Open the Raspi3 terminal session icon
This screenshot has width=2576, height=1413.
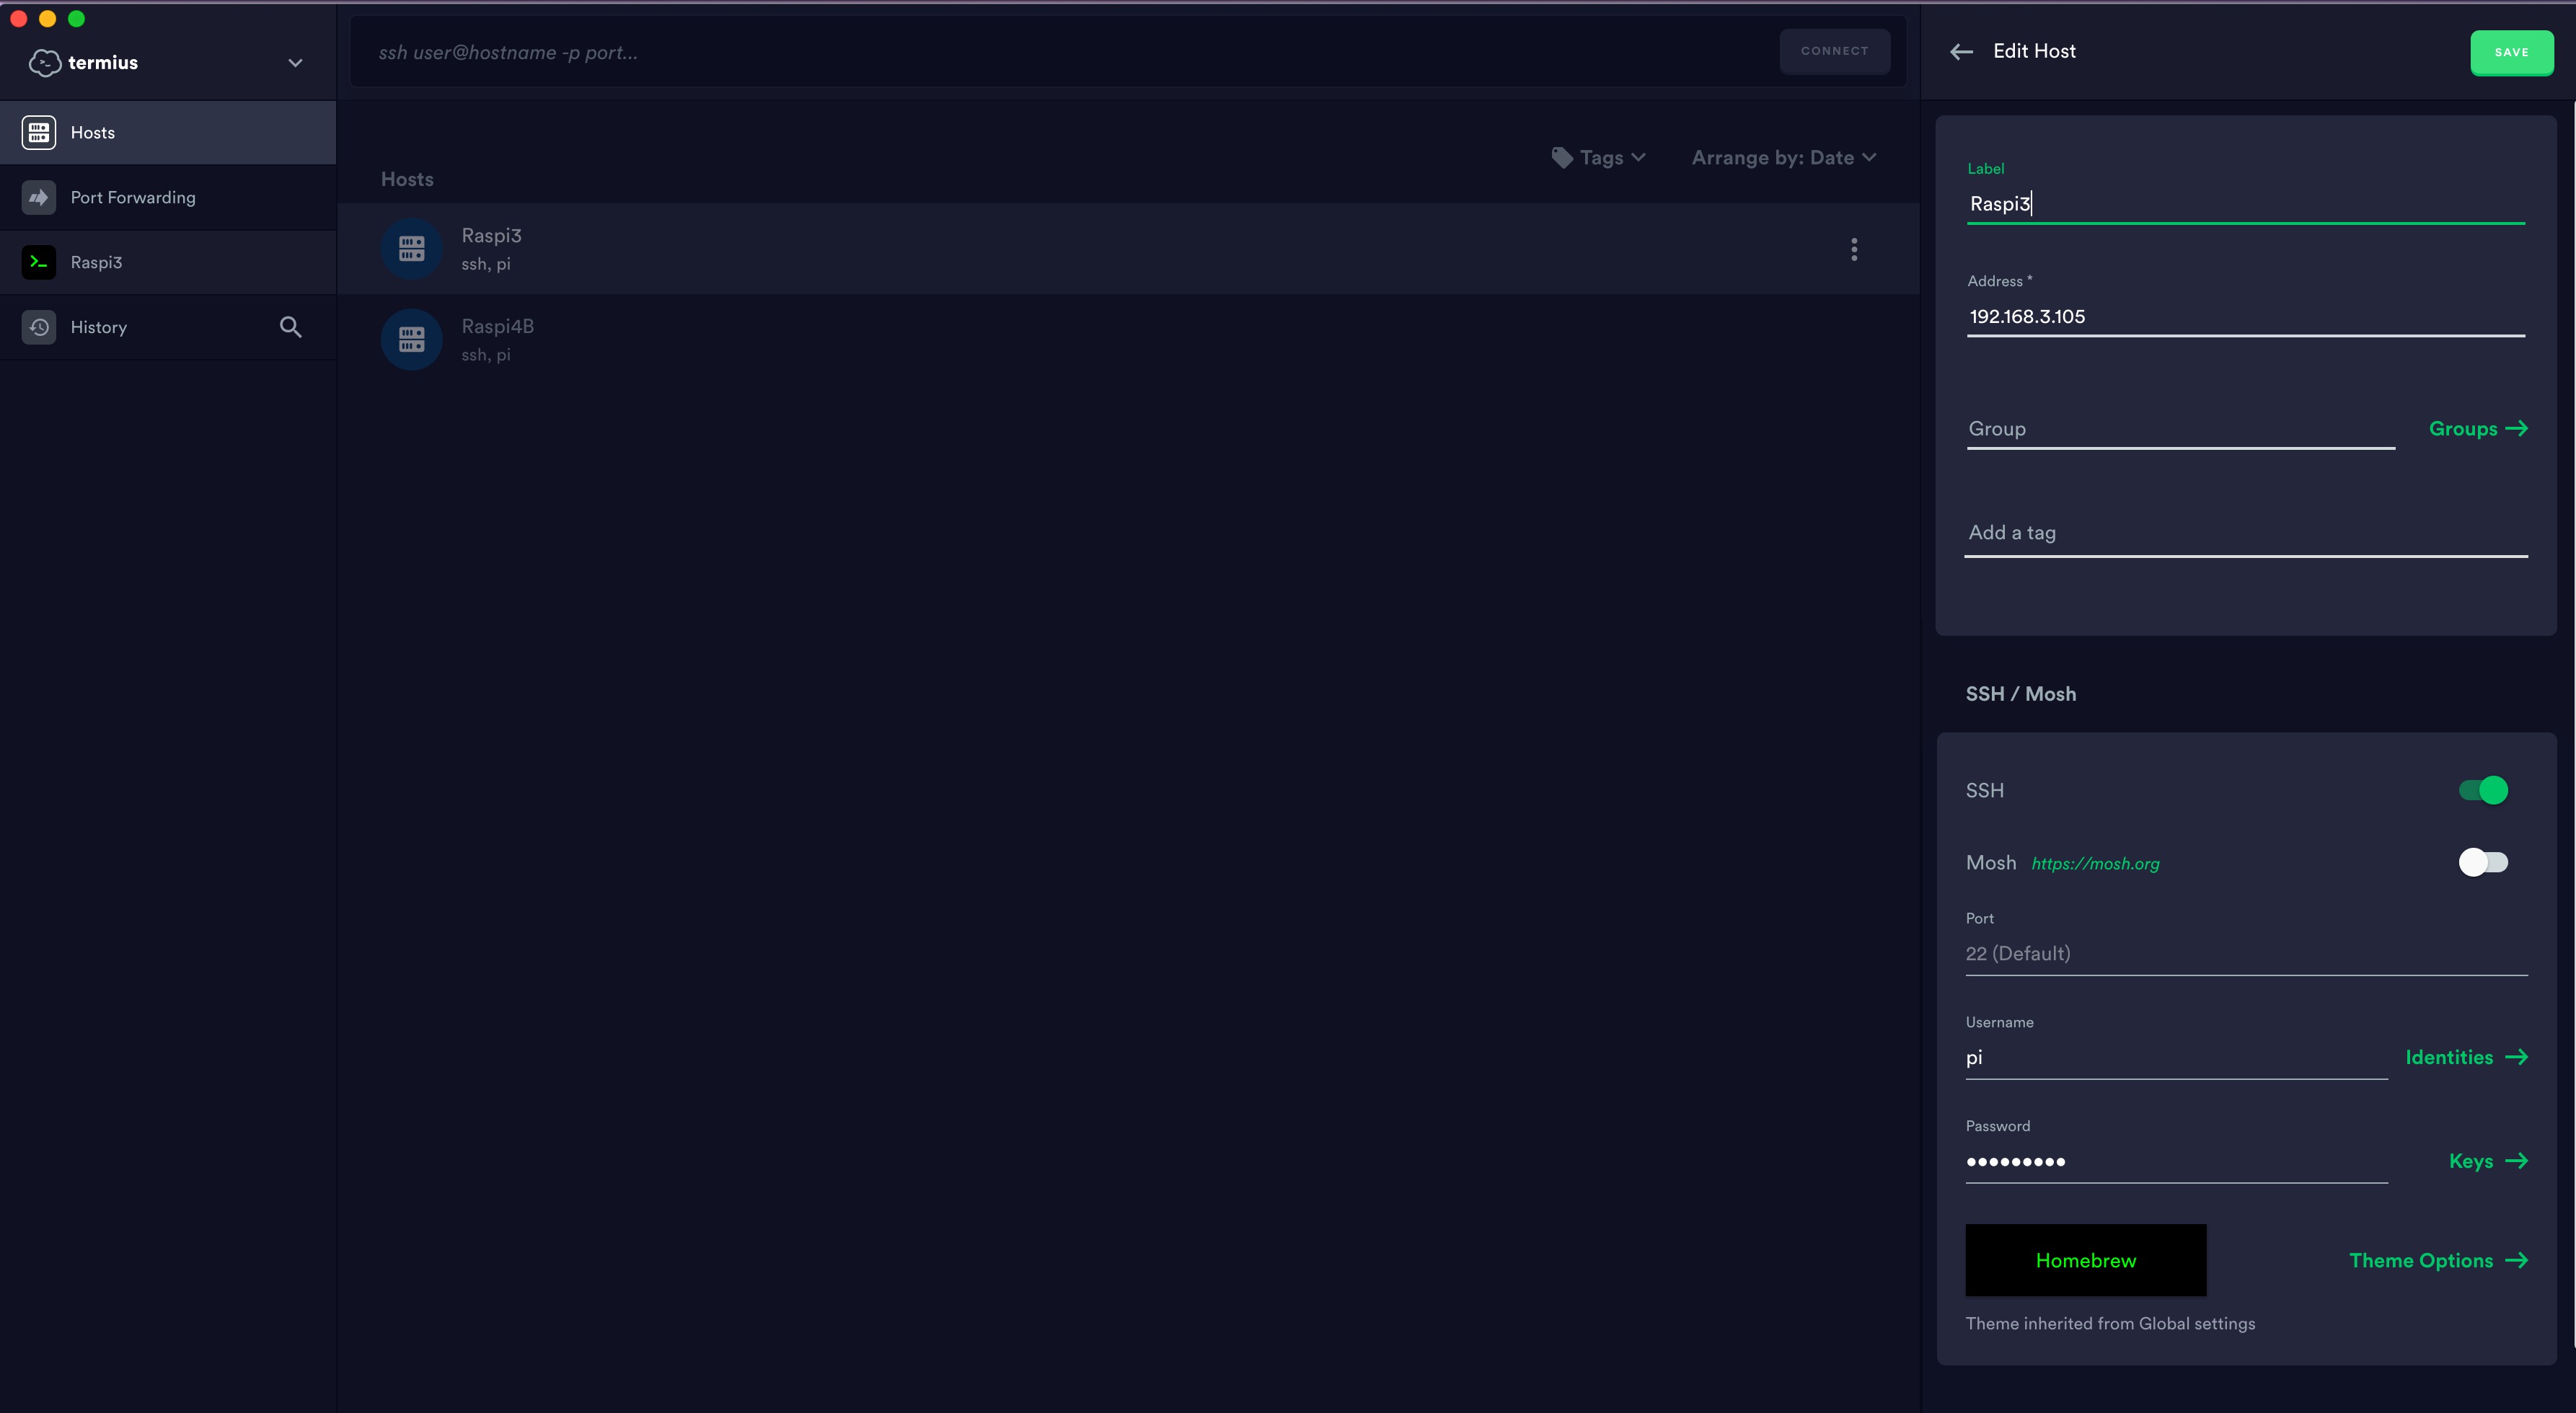point(39,262)
